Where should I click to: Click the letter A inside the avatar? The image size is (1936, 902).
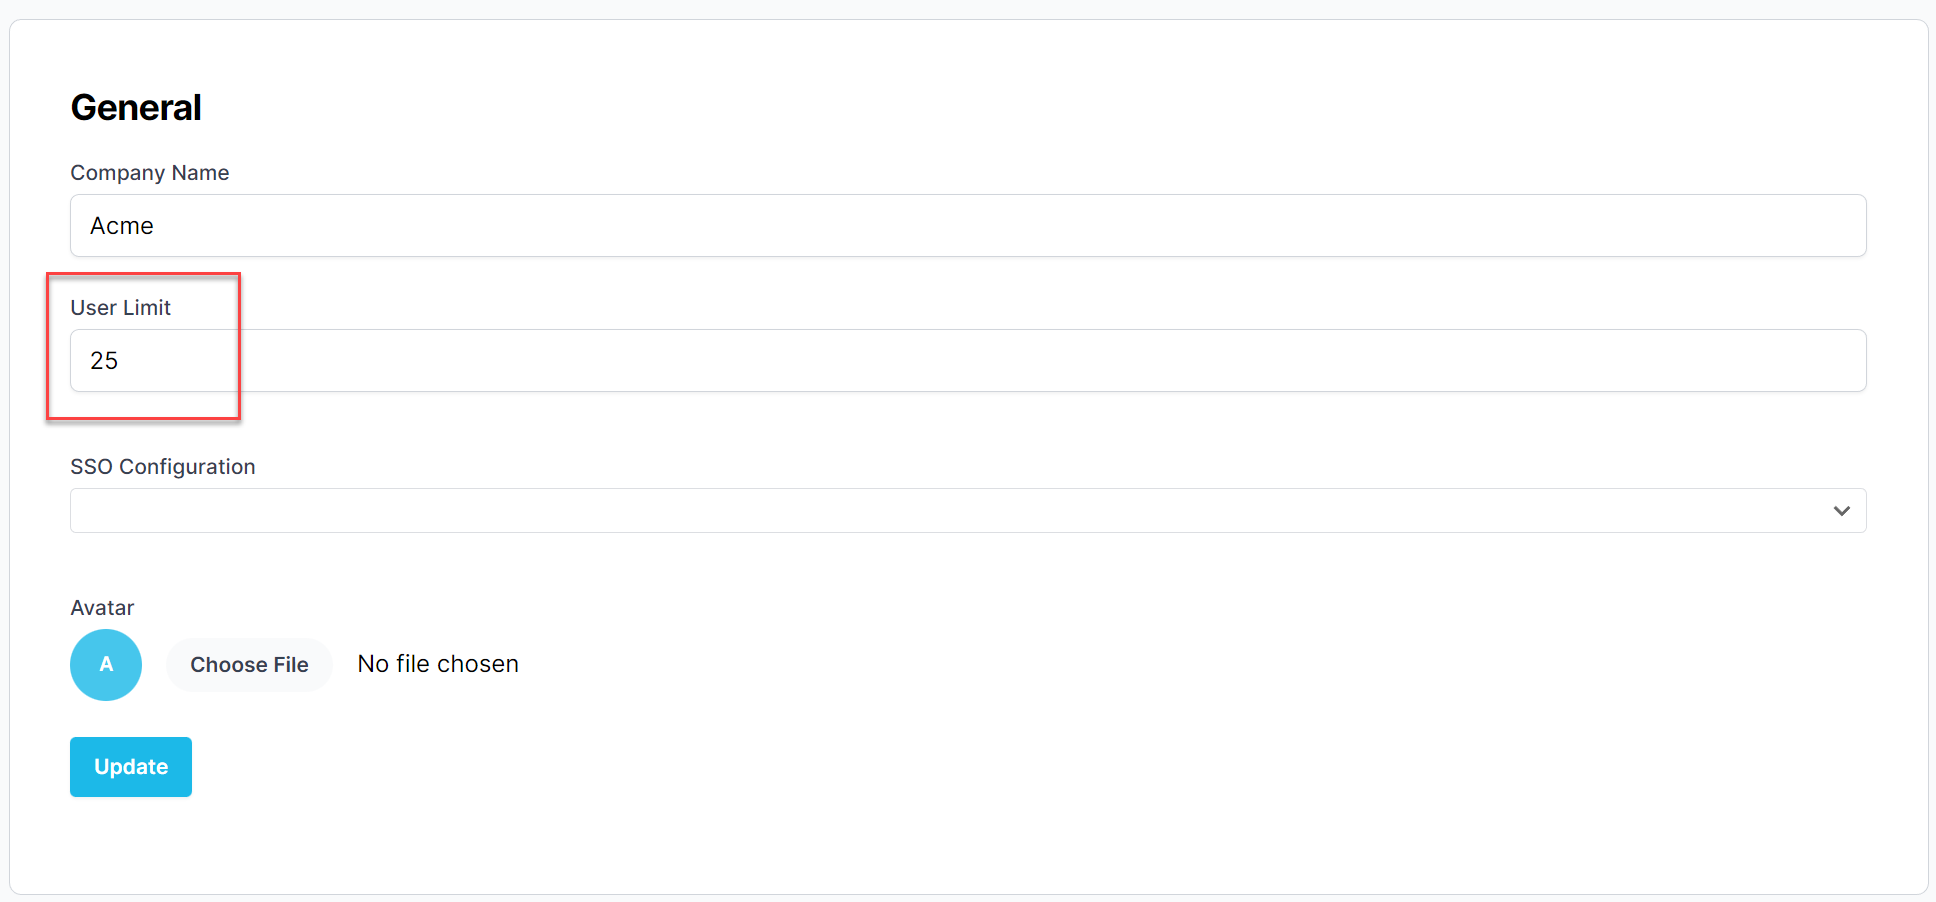click(106, 665)
